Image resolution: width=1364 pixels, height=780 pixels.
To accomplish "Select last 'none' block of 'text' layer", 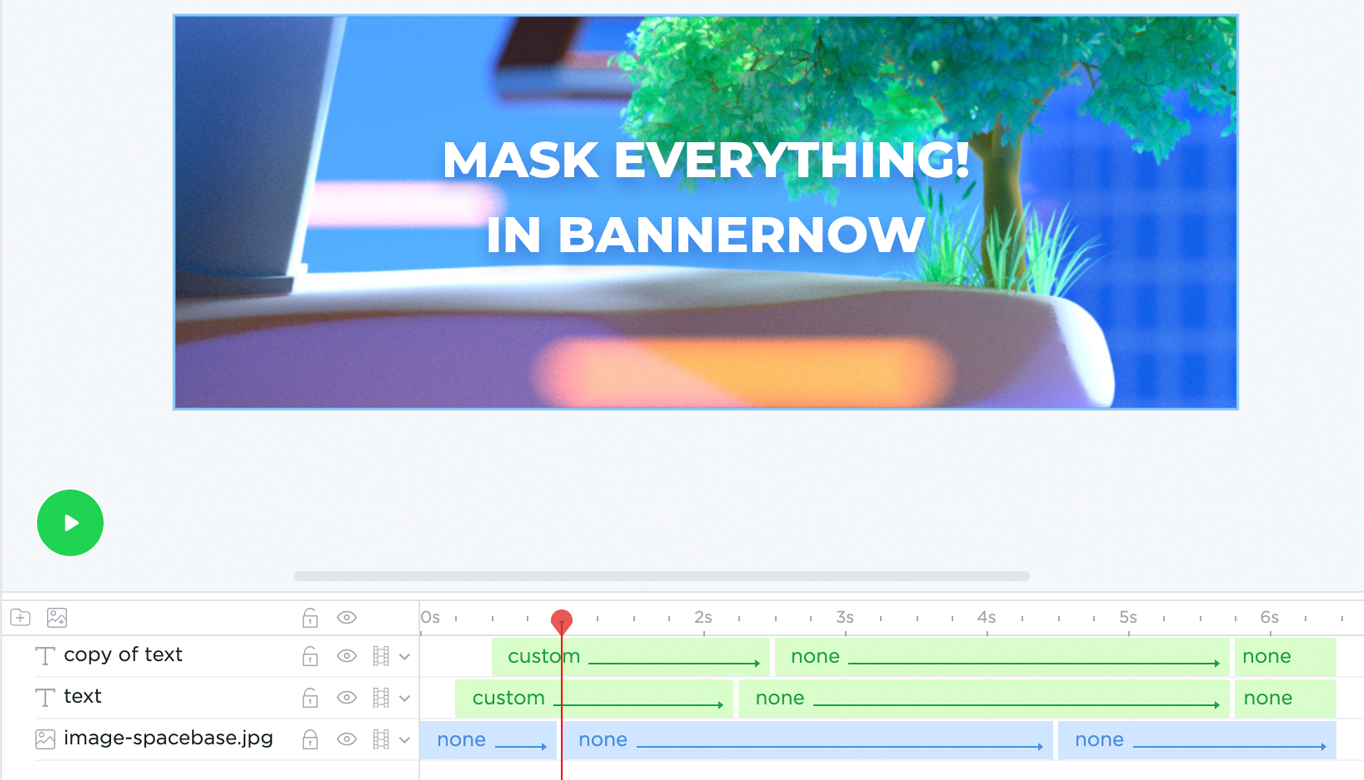I will pyautogui.click(x=1285, y=698).
